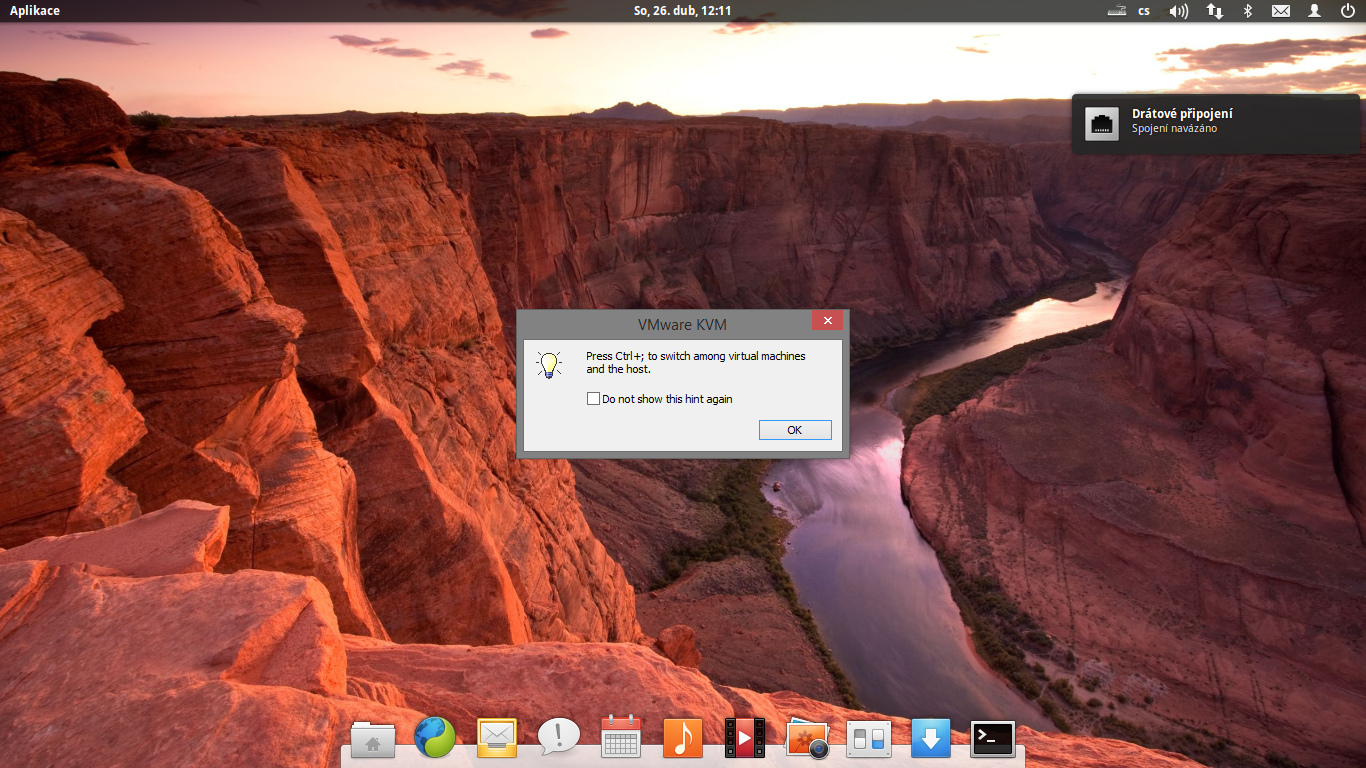Launch the video player from the dock

click(x=744, y=737)
